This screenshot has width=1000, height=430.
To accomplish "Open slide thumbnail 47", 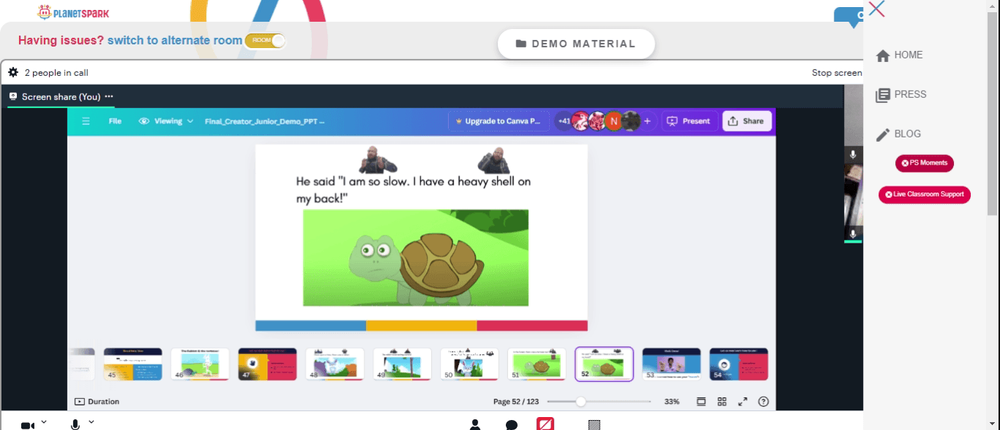I will (267, 364).
